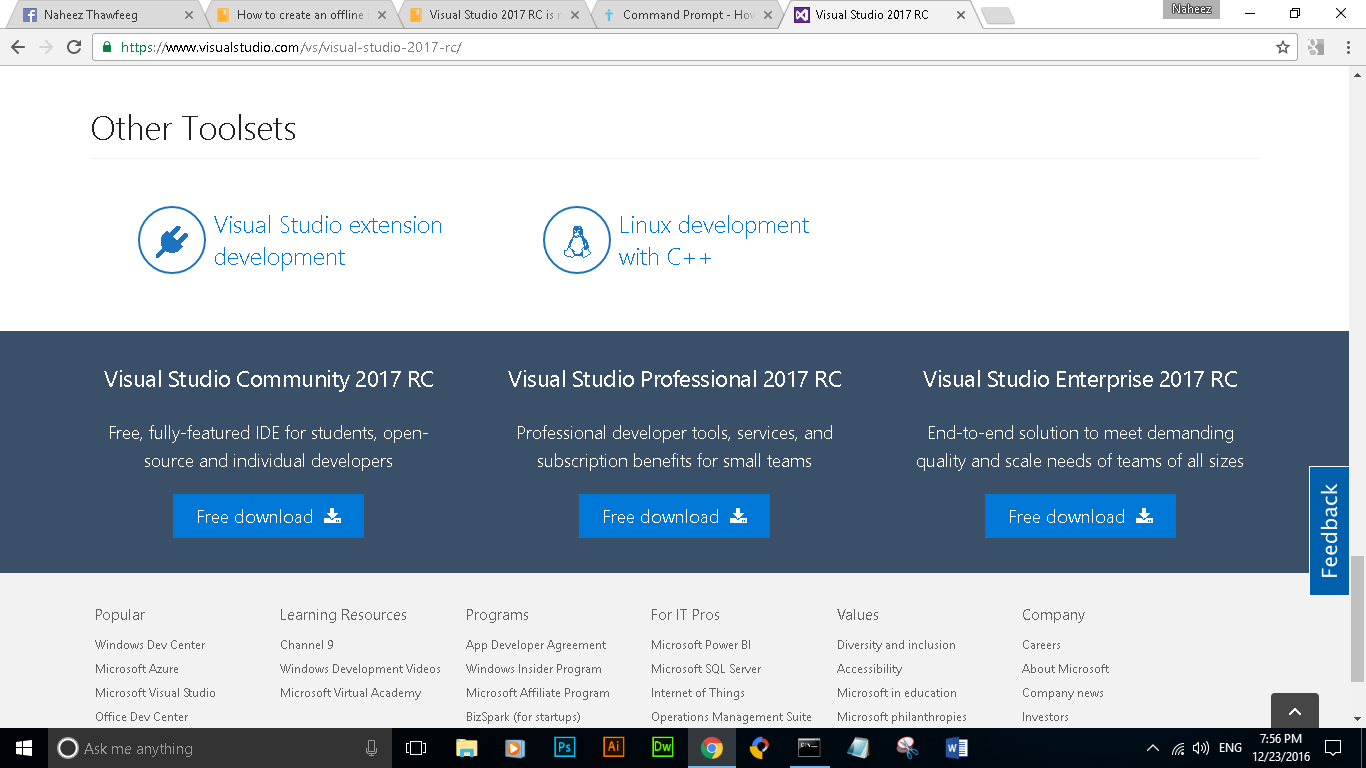
Task: Open File Explorer from the taskbar
Action: click(x=467, y=748)
